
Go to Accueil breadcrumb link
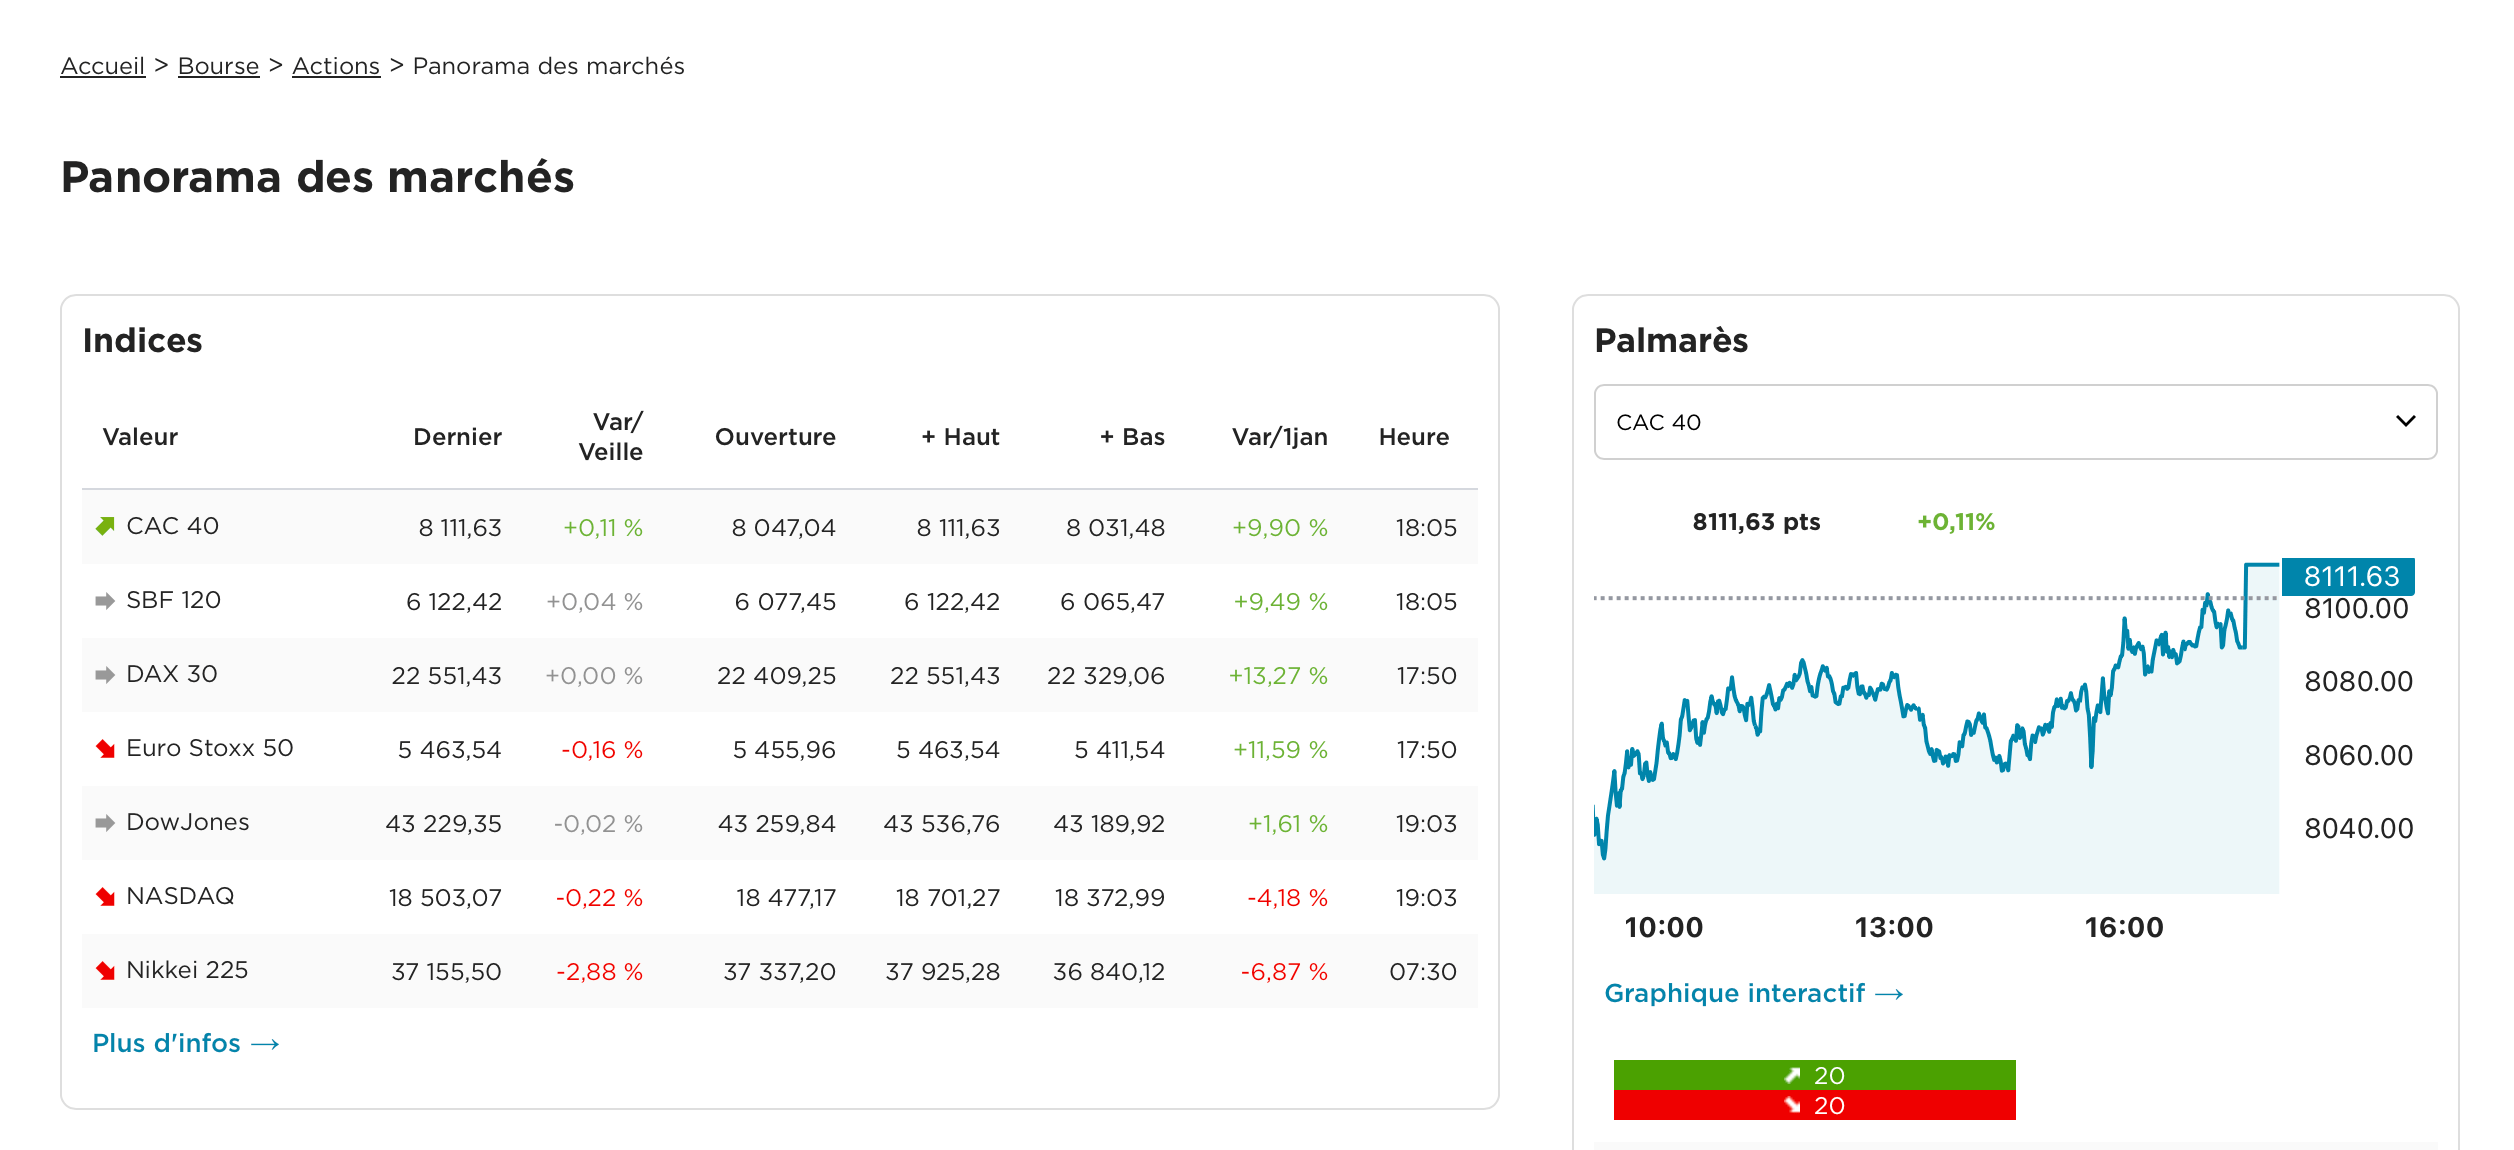(x=103, y=66)
